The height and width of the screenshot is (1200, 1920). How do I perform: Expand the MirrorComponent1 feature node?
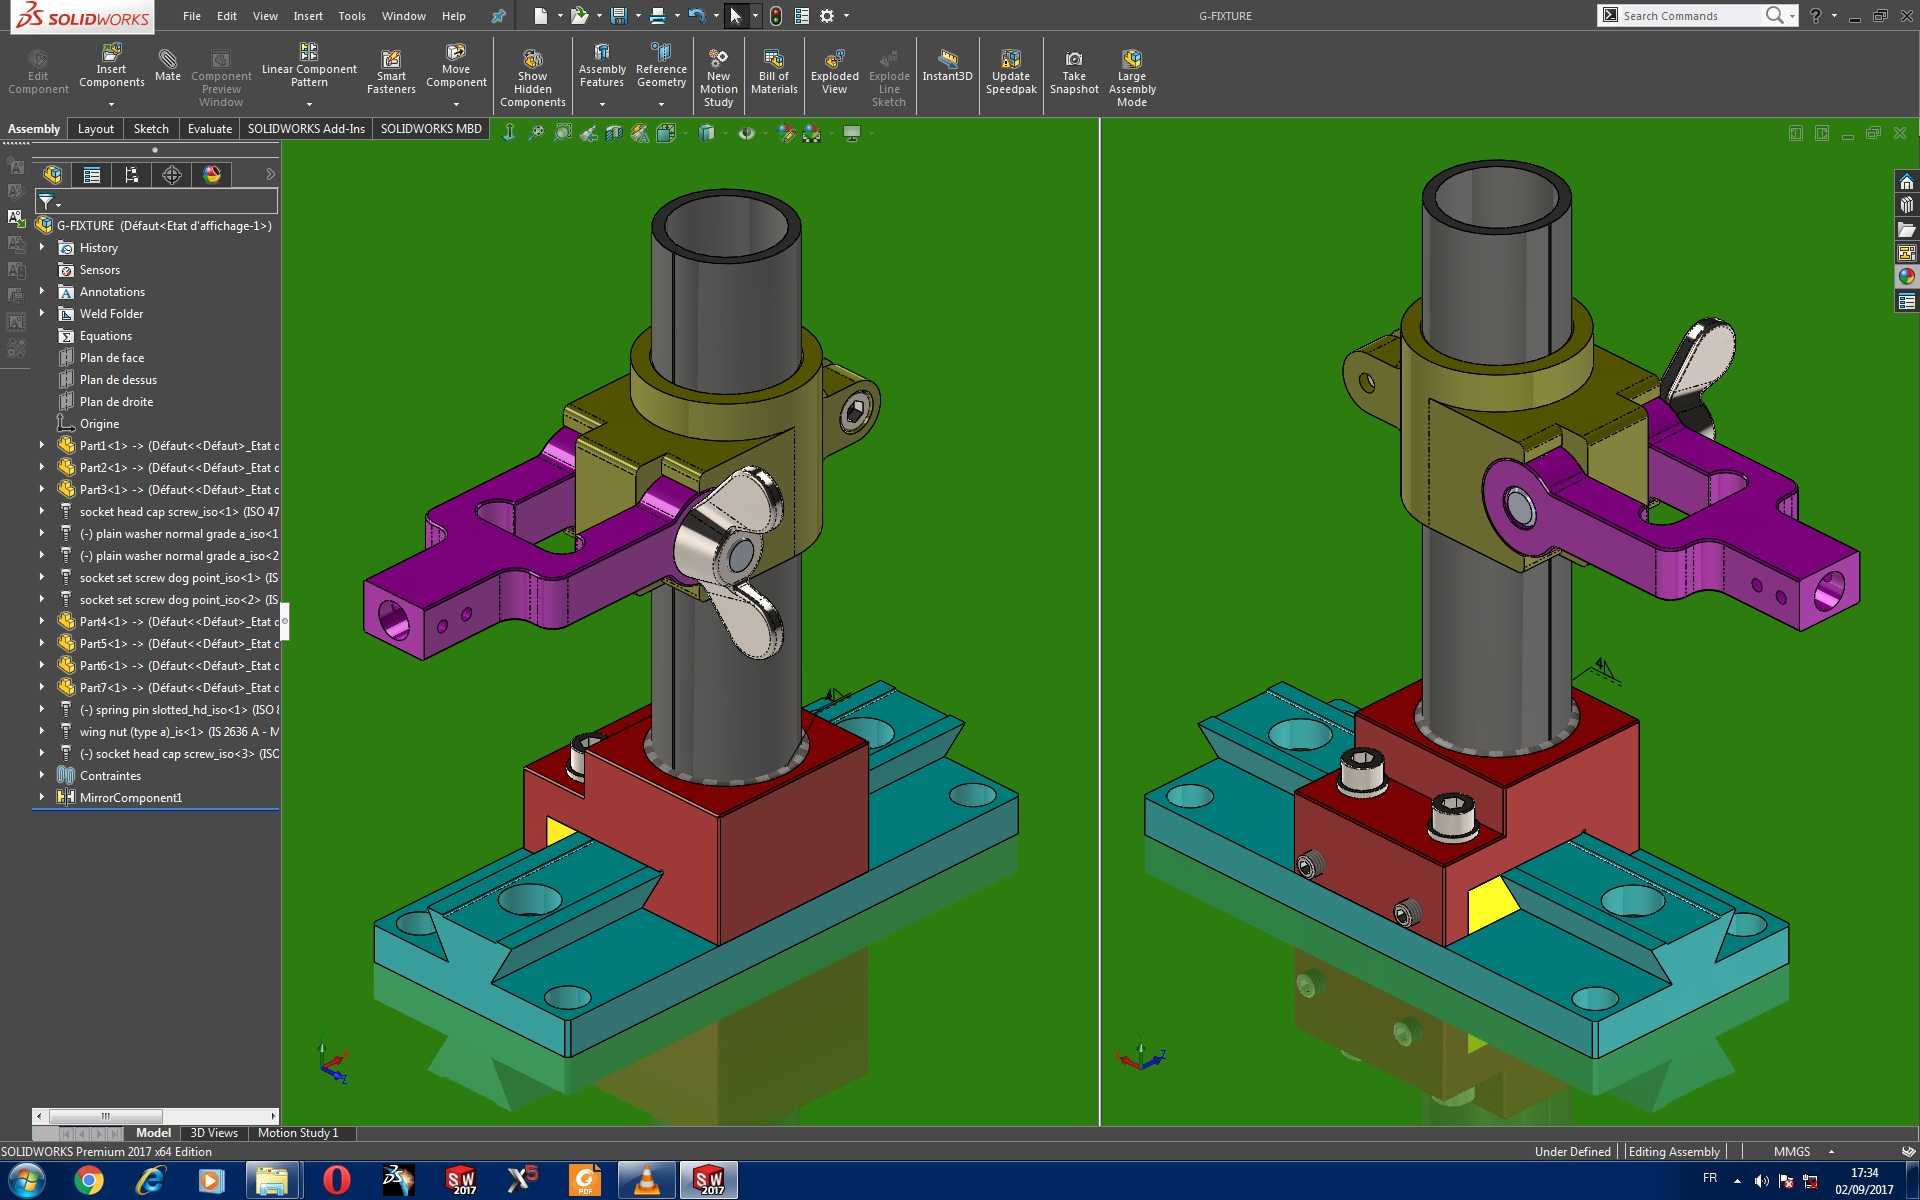point(42,797)
